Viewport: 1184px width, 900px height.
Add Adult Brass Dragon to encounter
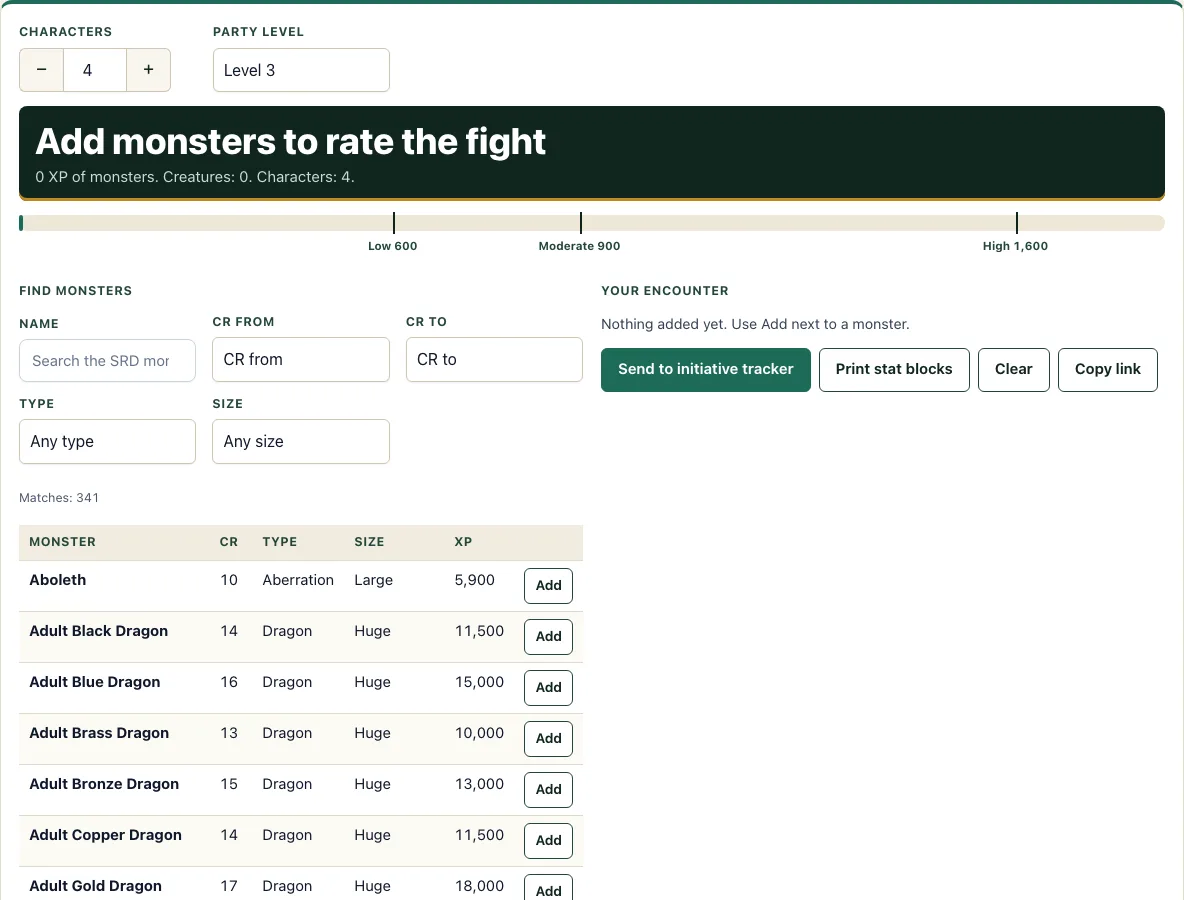click(x=548, y=738)
